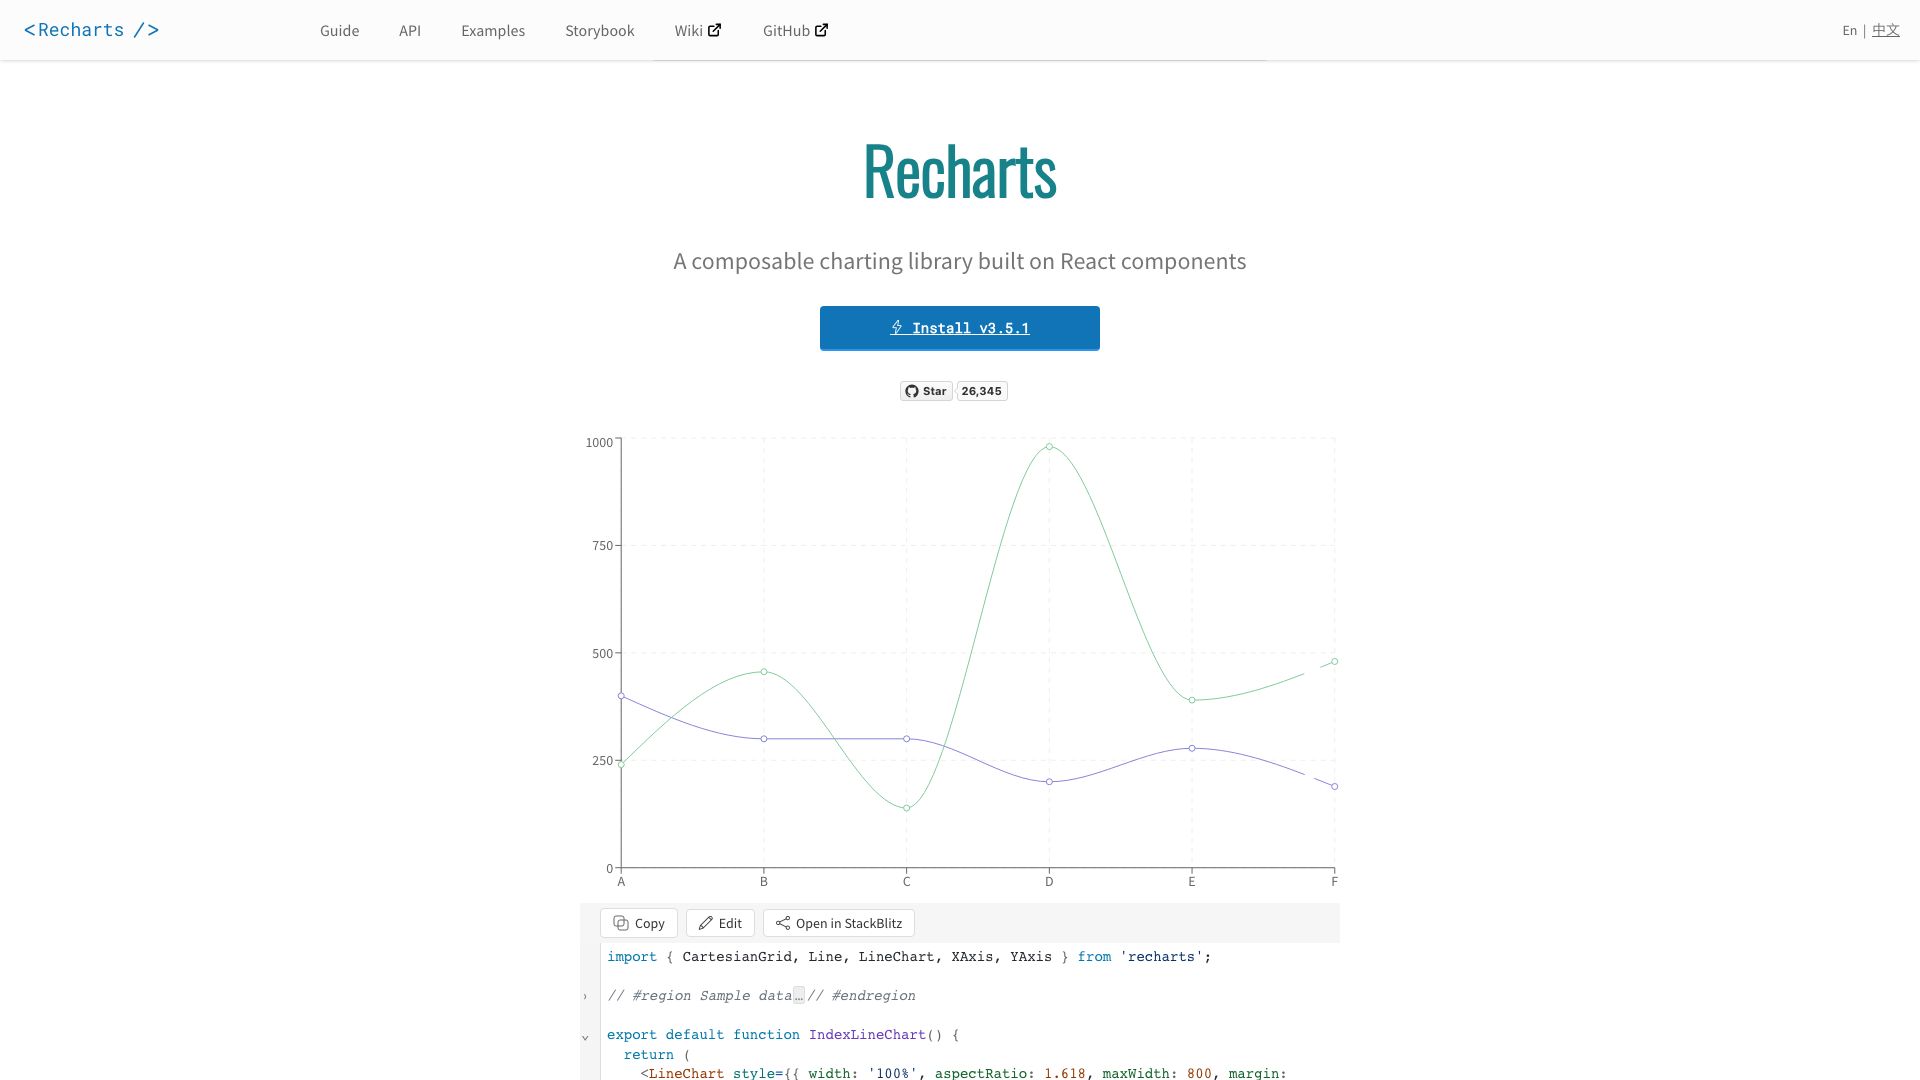Open the 26,345 stargazers count link
1920x1080 pixels.
pyautogui.click(x=982, y=391)
